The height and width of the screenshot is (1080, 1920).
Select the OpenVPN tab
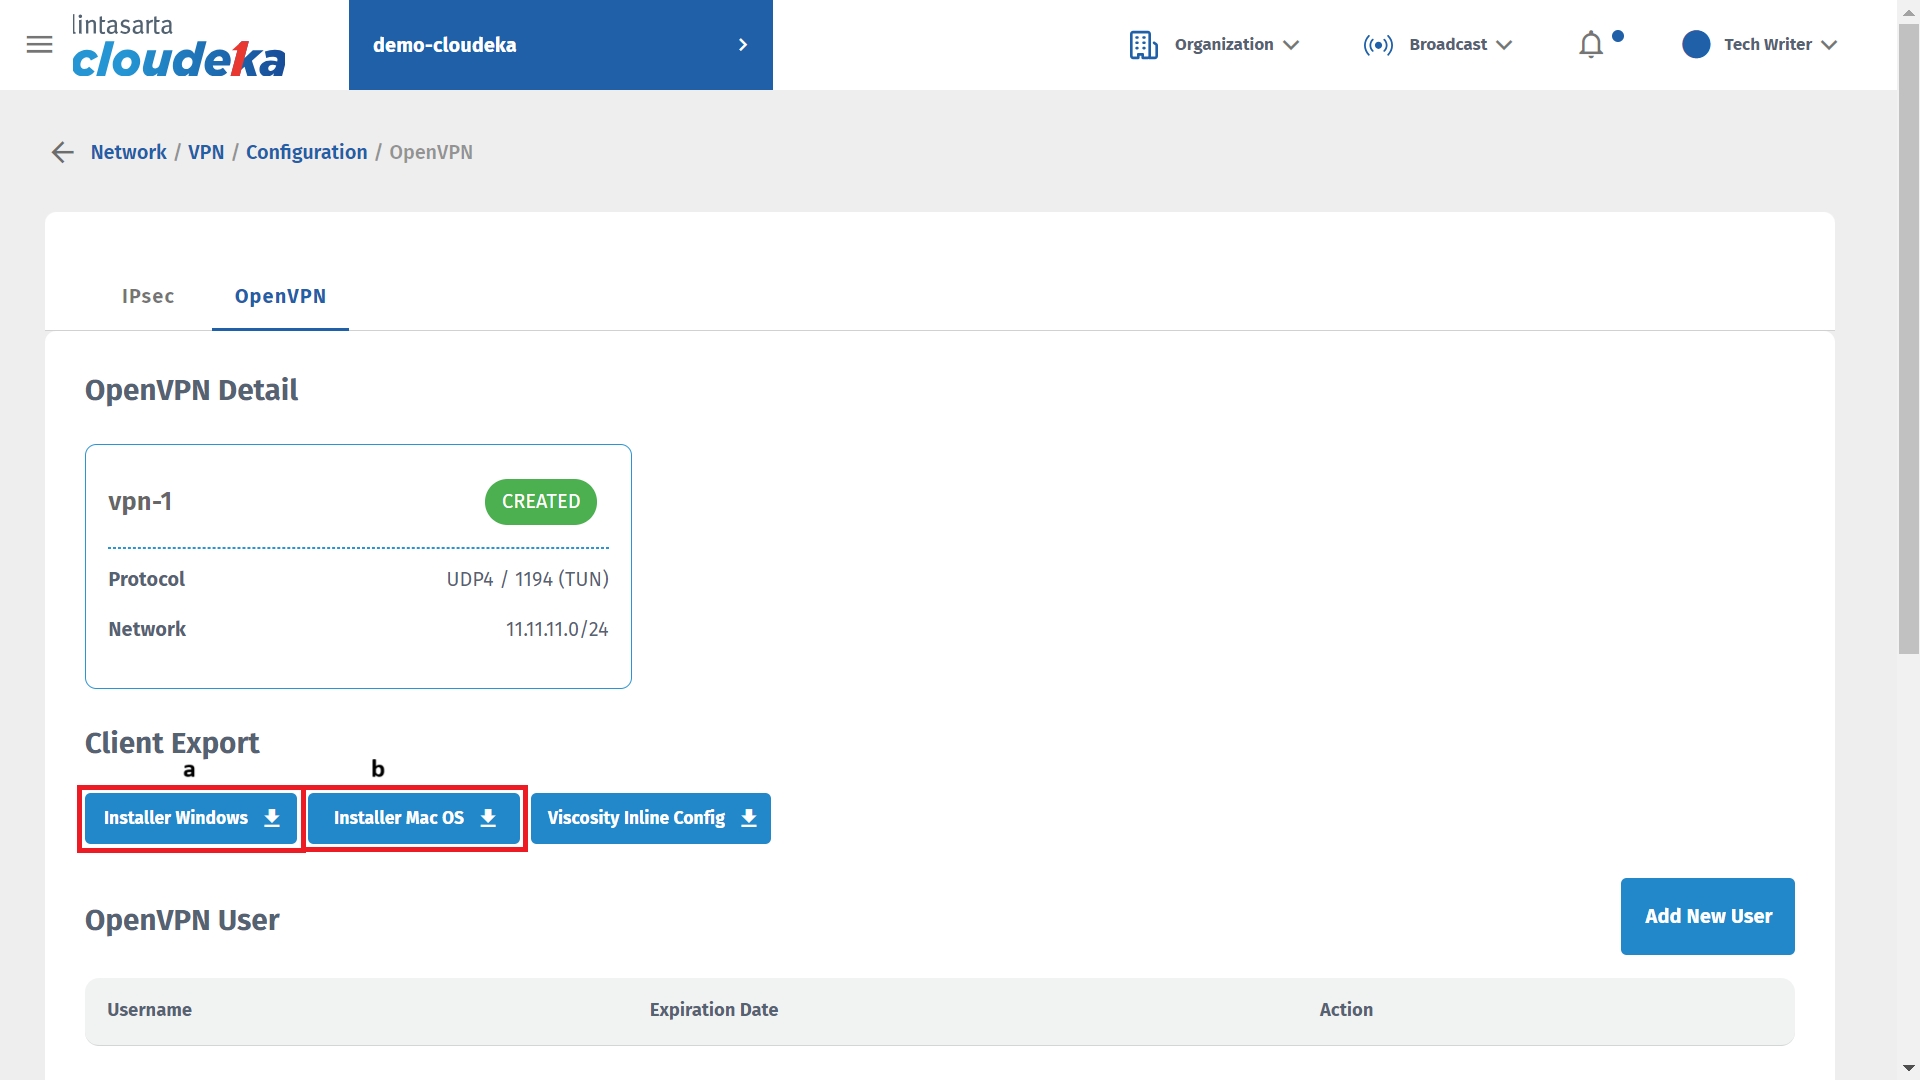(280, 296)
